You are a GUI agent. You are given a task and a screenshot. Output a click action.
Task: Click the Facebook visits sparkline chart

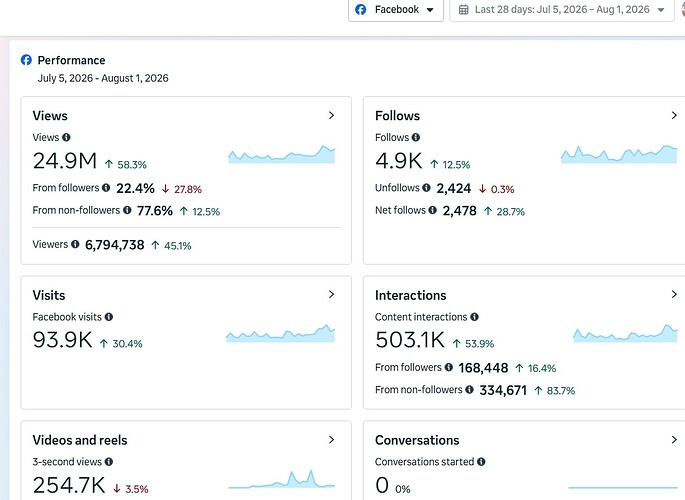coord(280,334)
